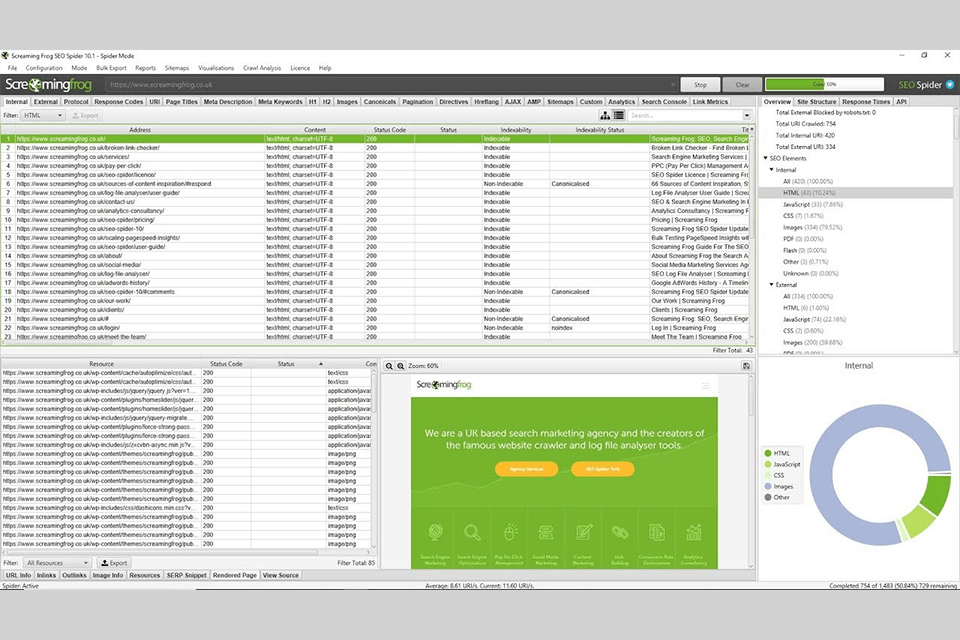The width and height of the screenshot is (960, 640).
Task: Click the URL address input field
Action: click(x=389, y=85)
